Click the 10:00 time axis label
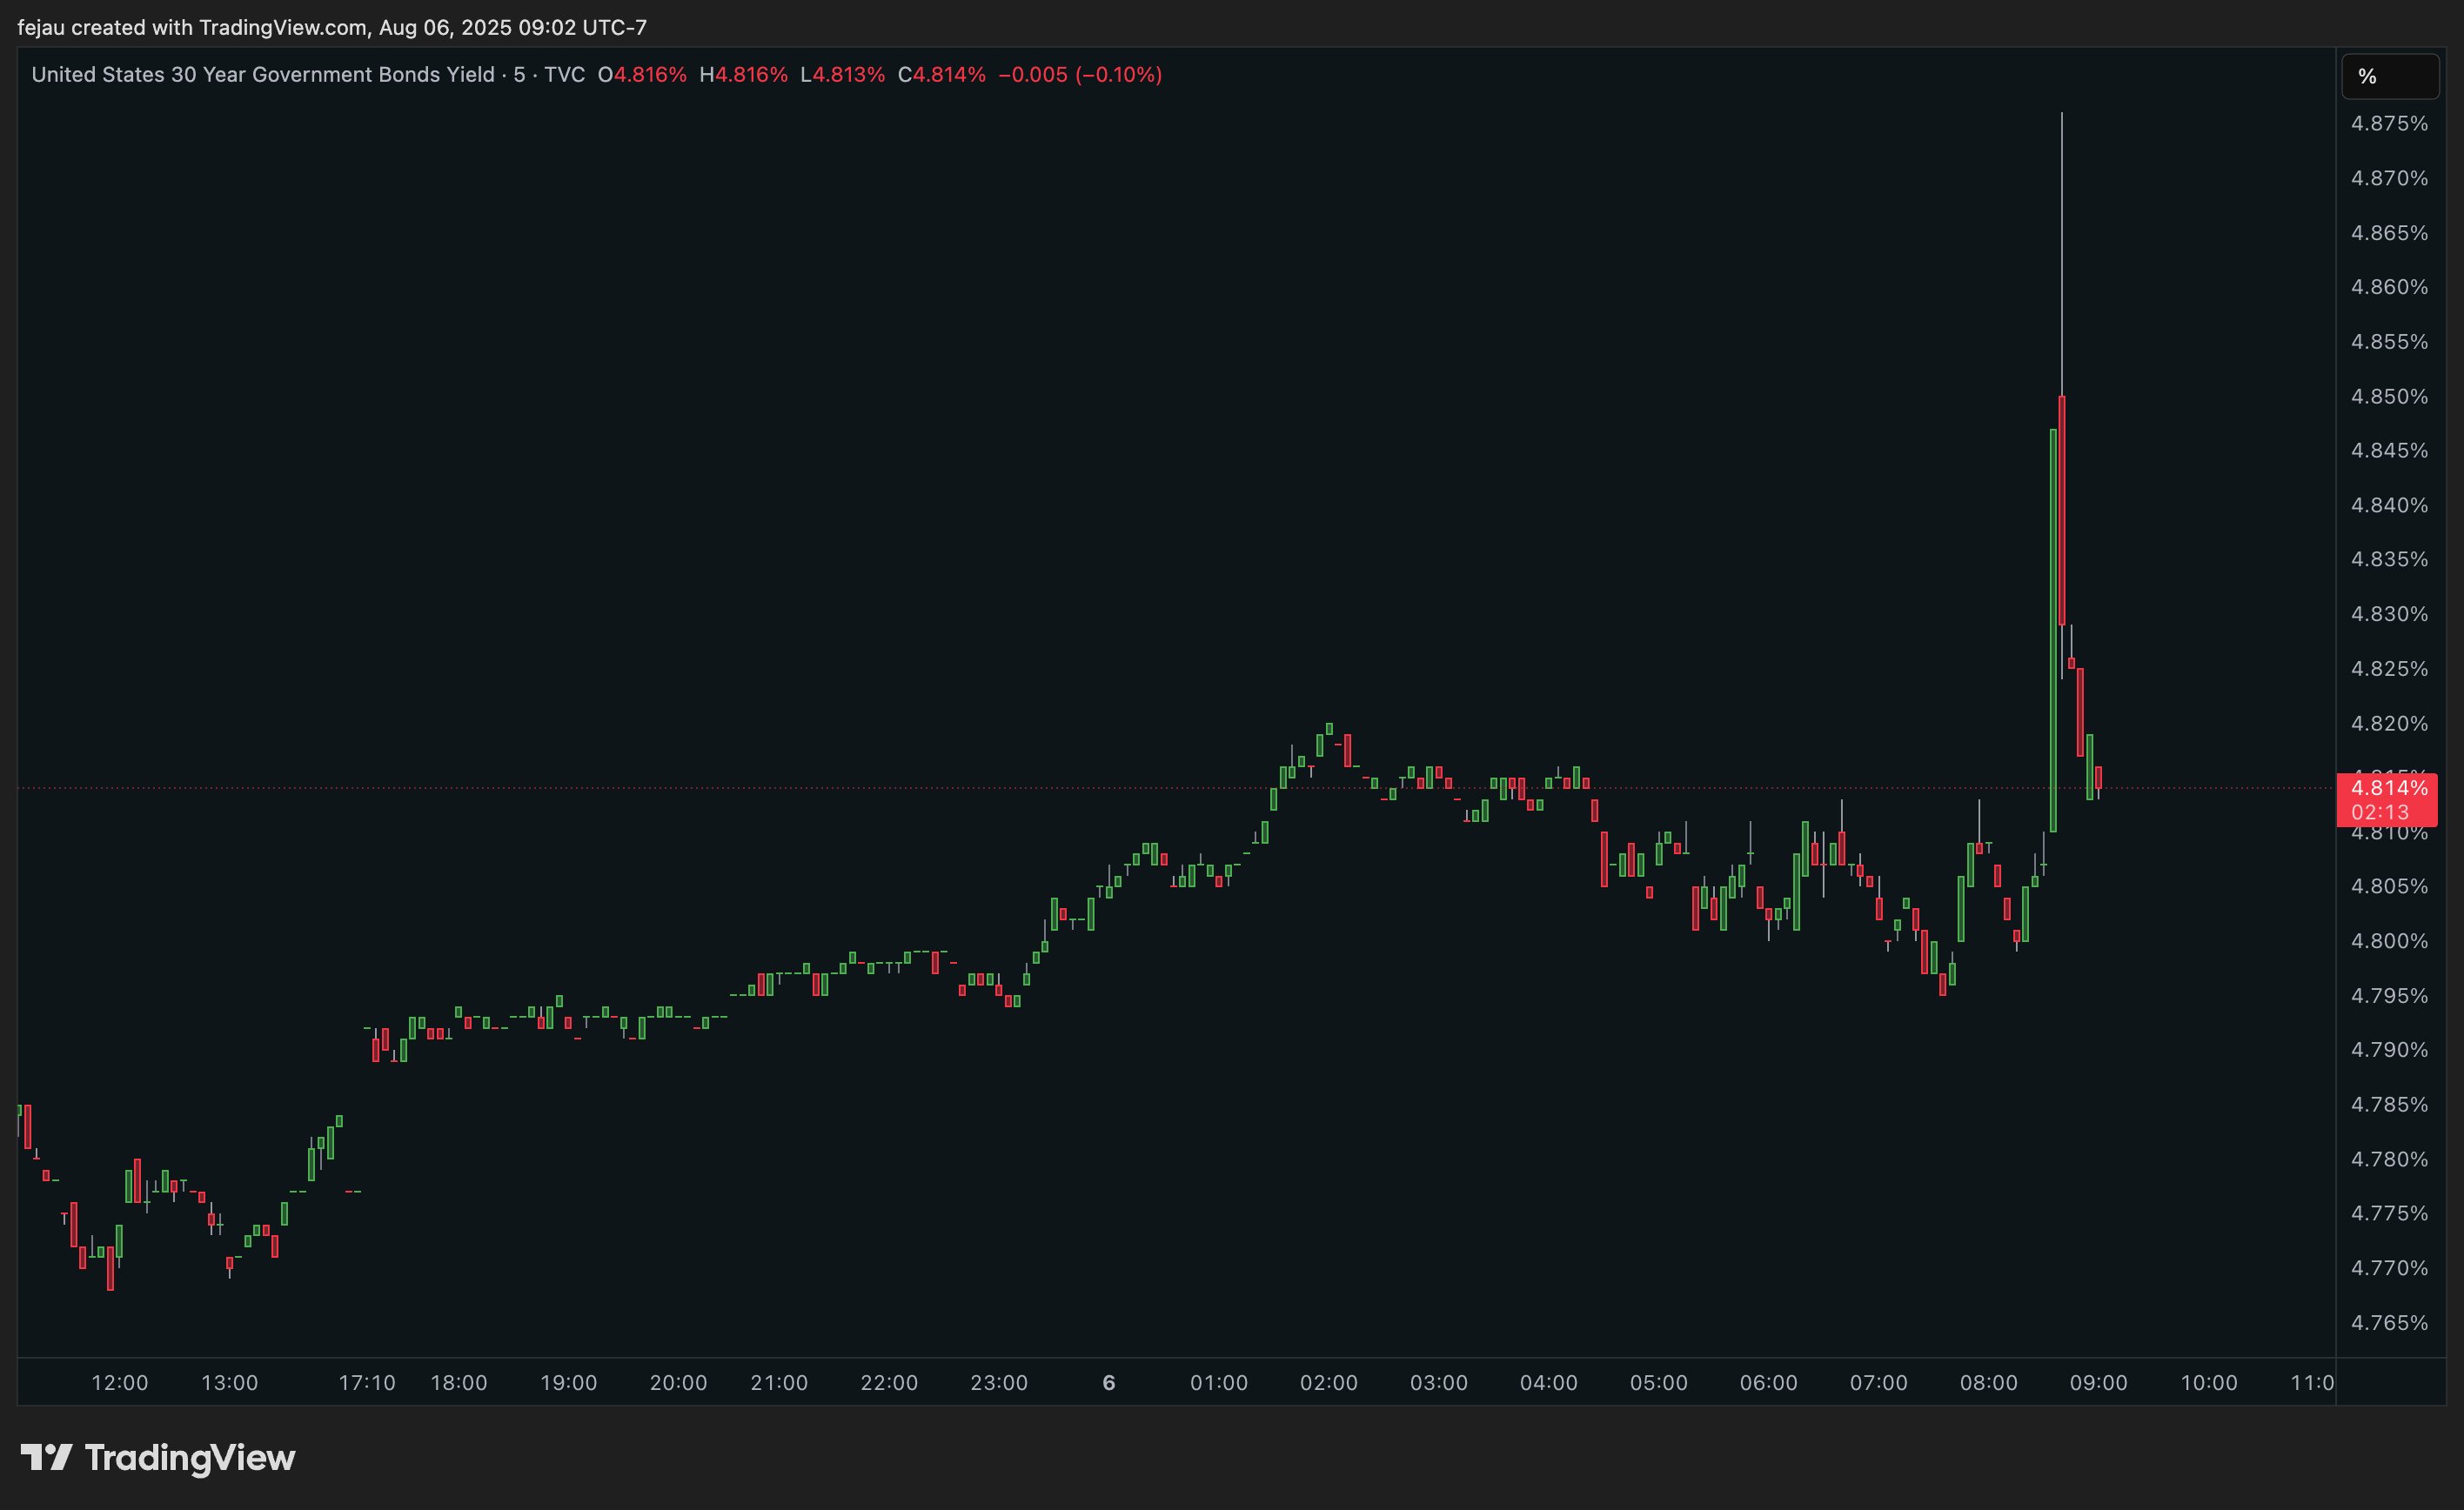 pyautogui.click(x=2209, y=1383)
